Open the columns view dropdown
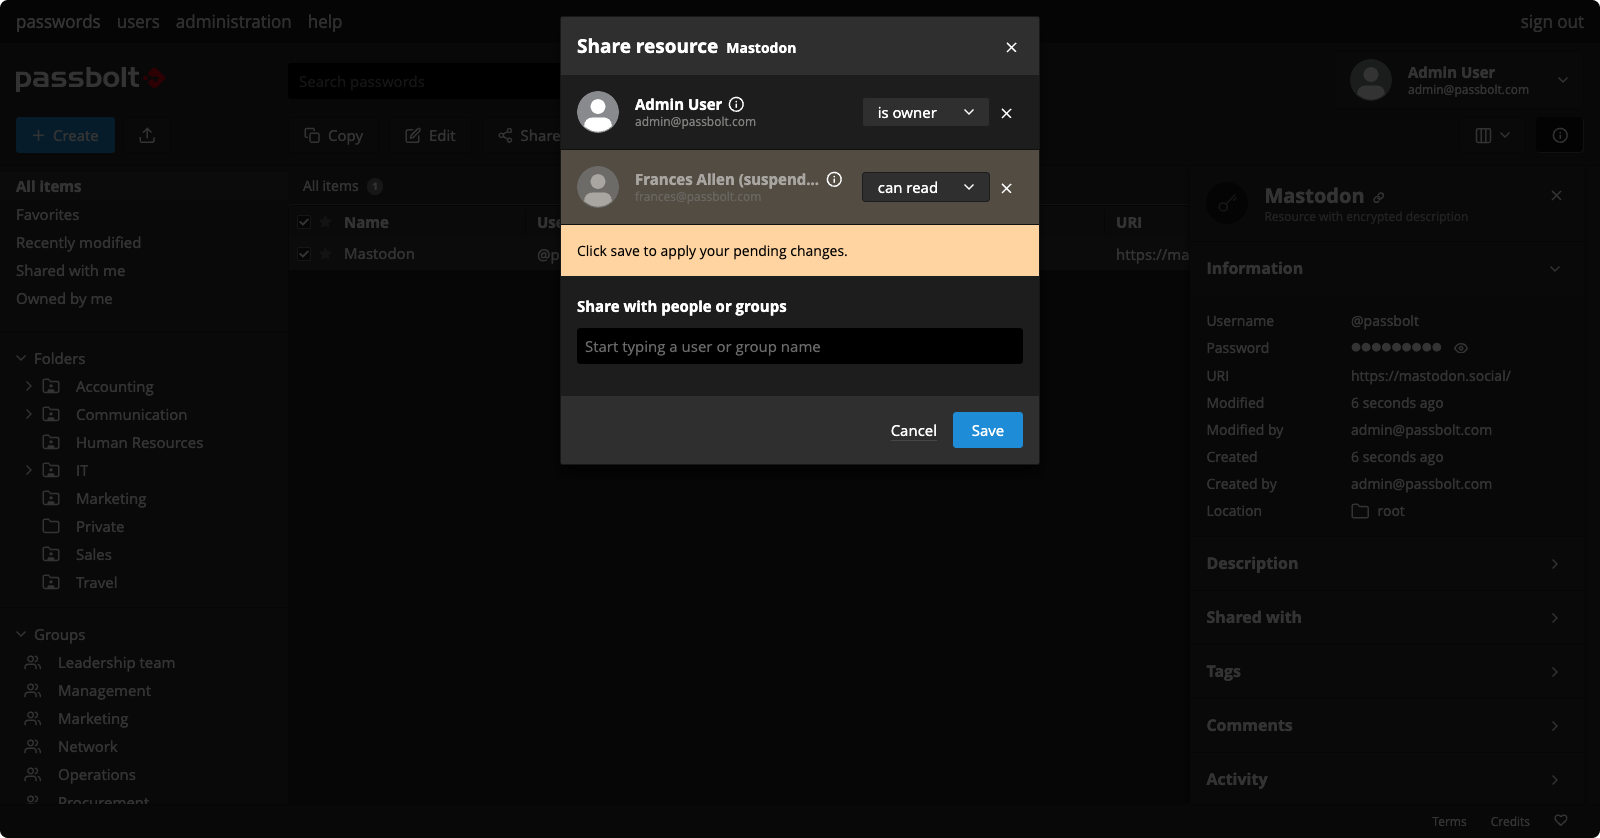 click(x=1492, y=135)
